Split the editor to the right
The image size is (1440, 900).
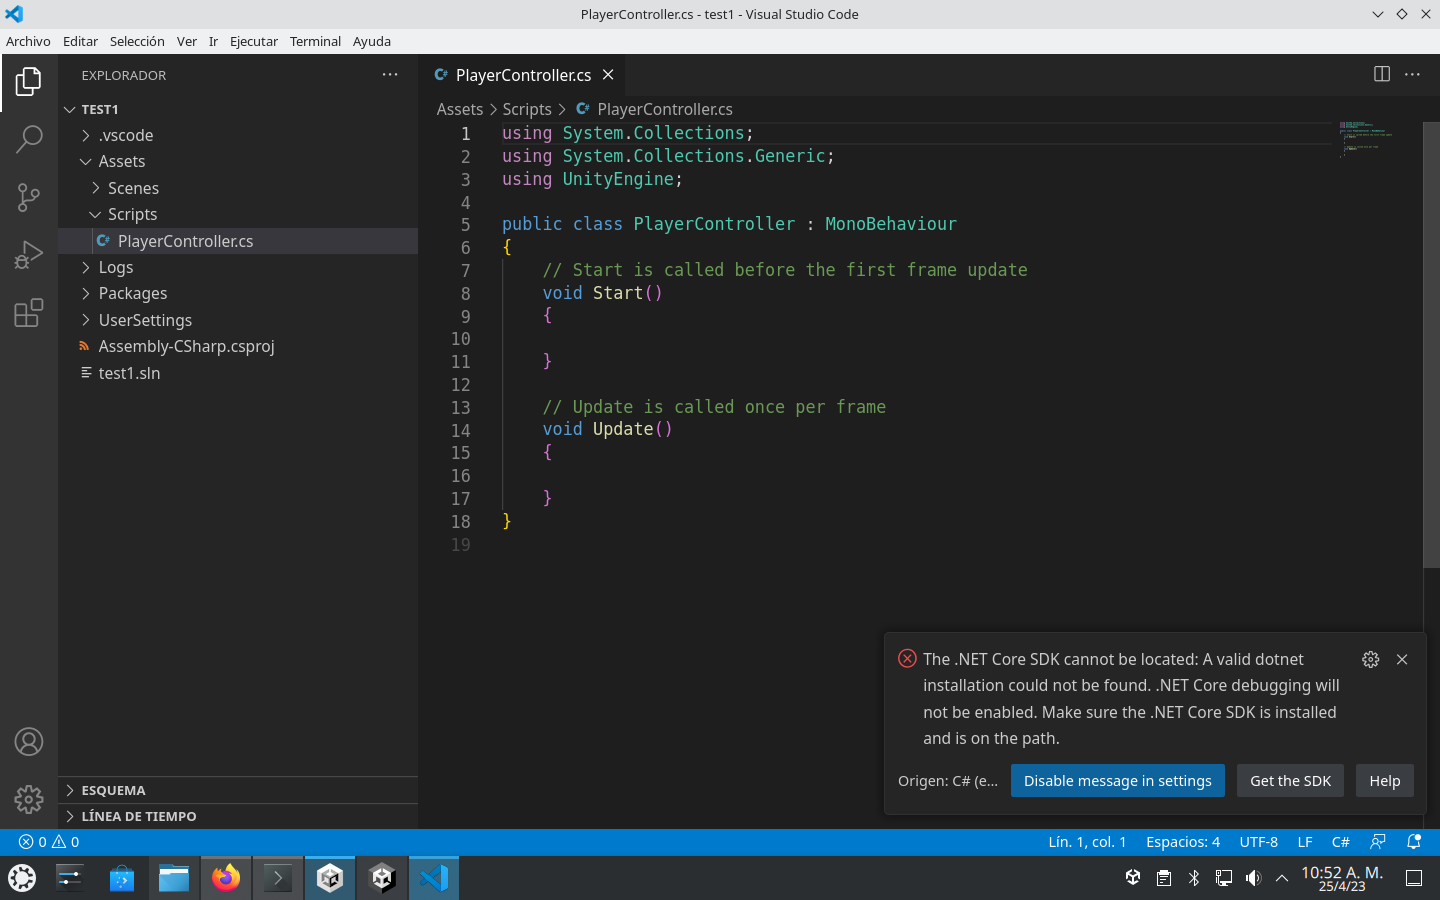1382,74
